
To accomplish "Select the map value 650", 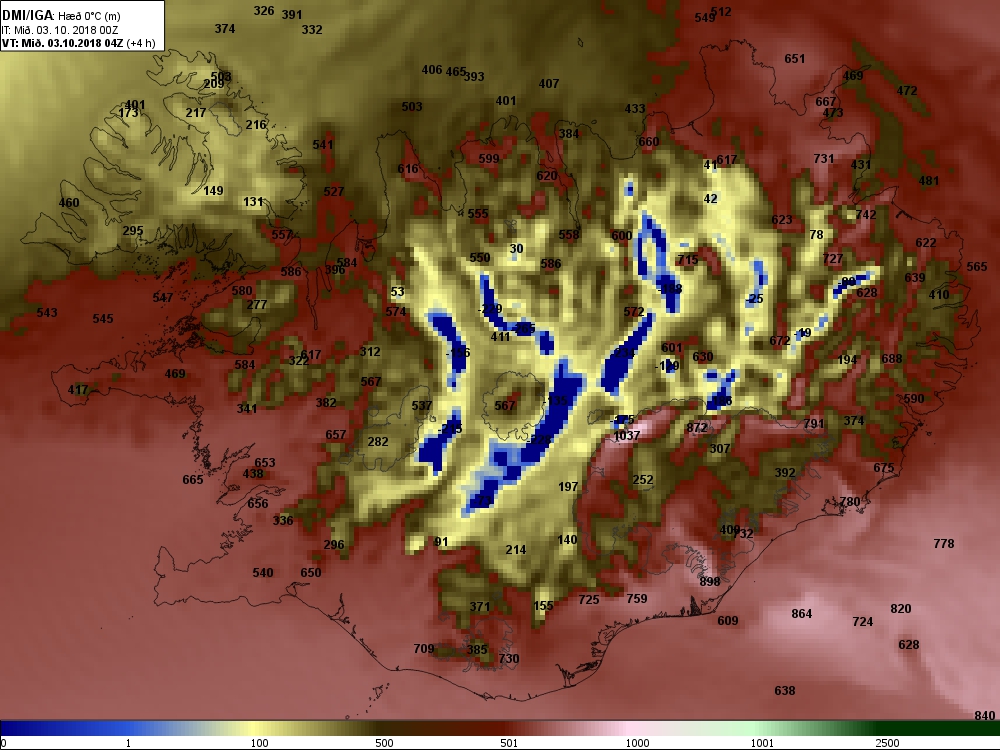I will [311, 572].
